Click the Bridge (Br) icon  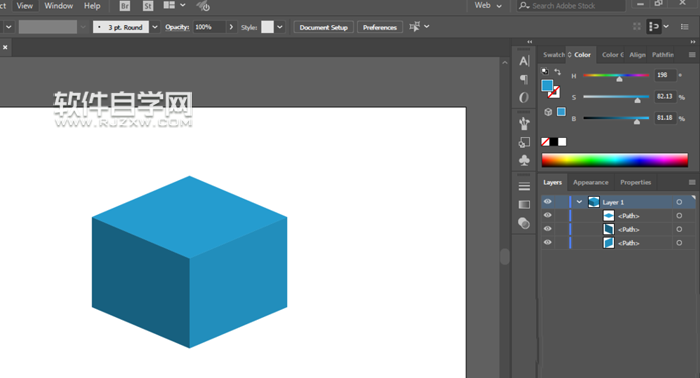[125, 6]
